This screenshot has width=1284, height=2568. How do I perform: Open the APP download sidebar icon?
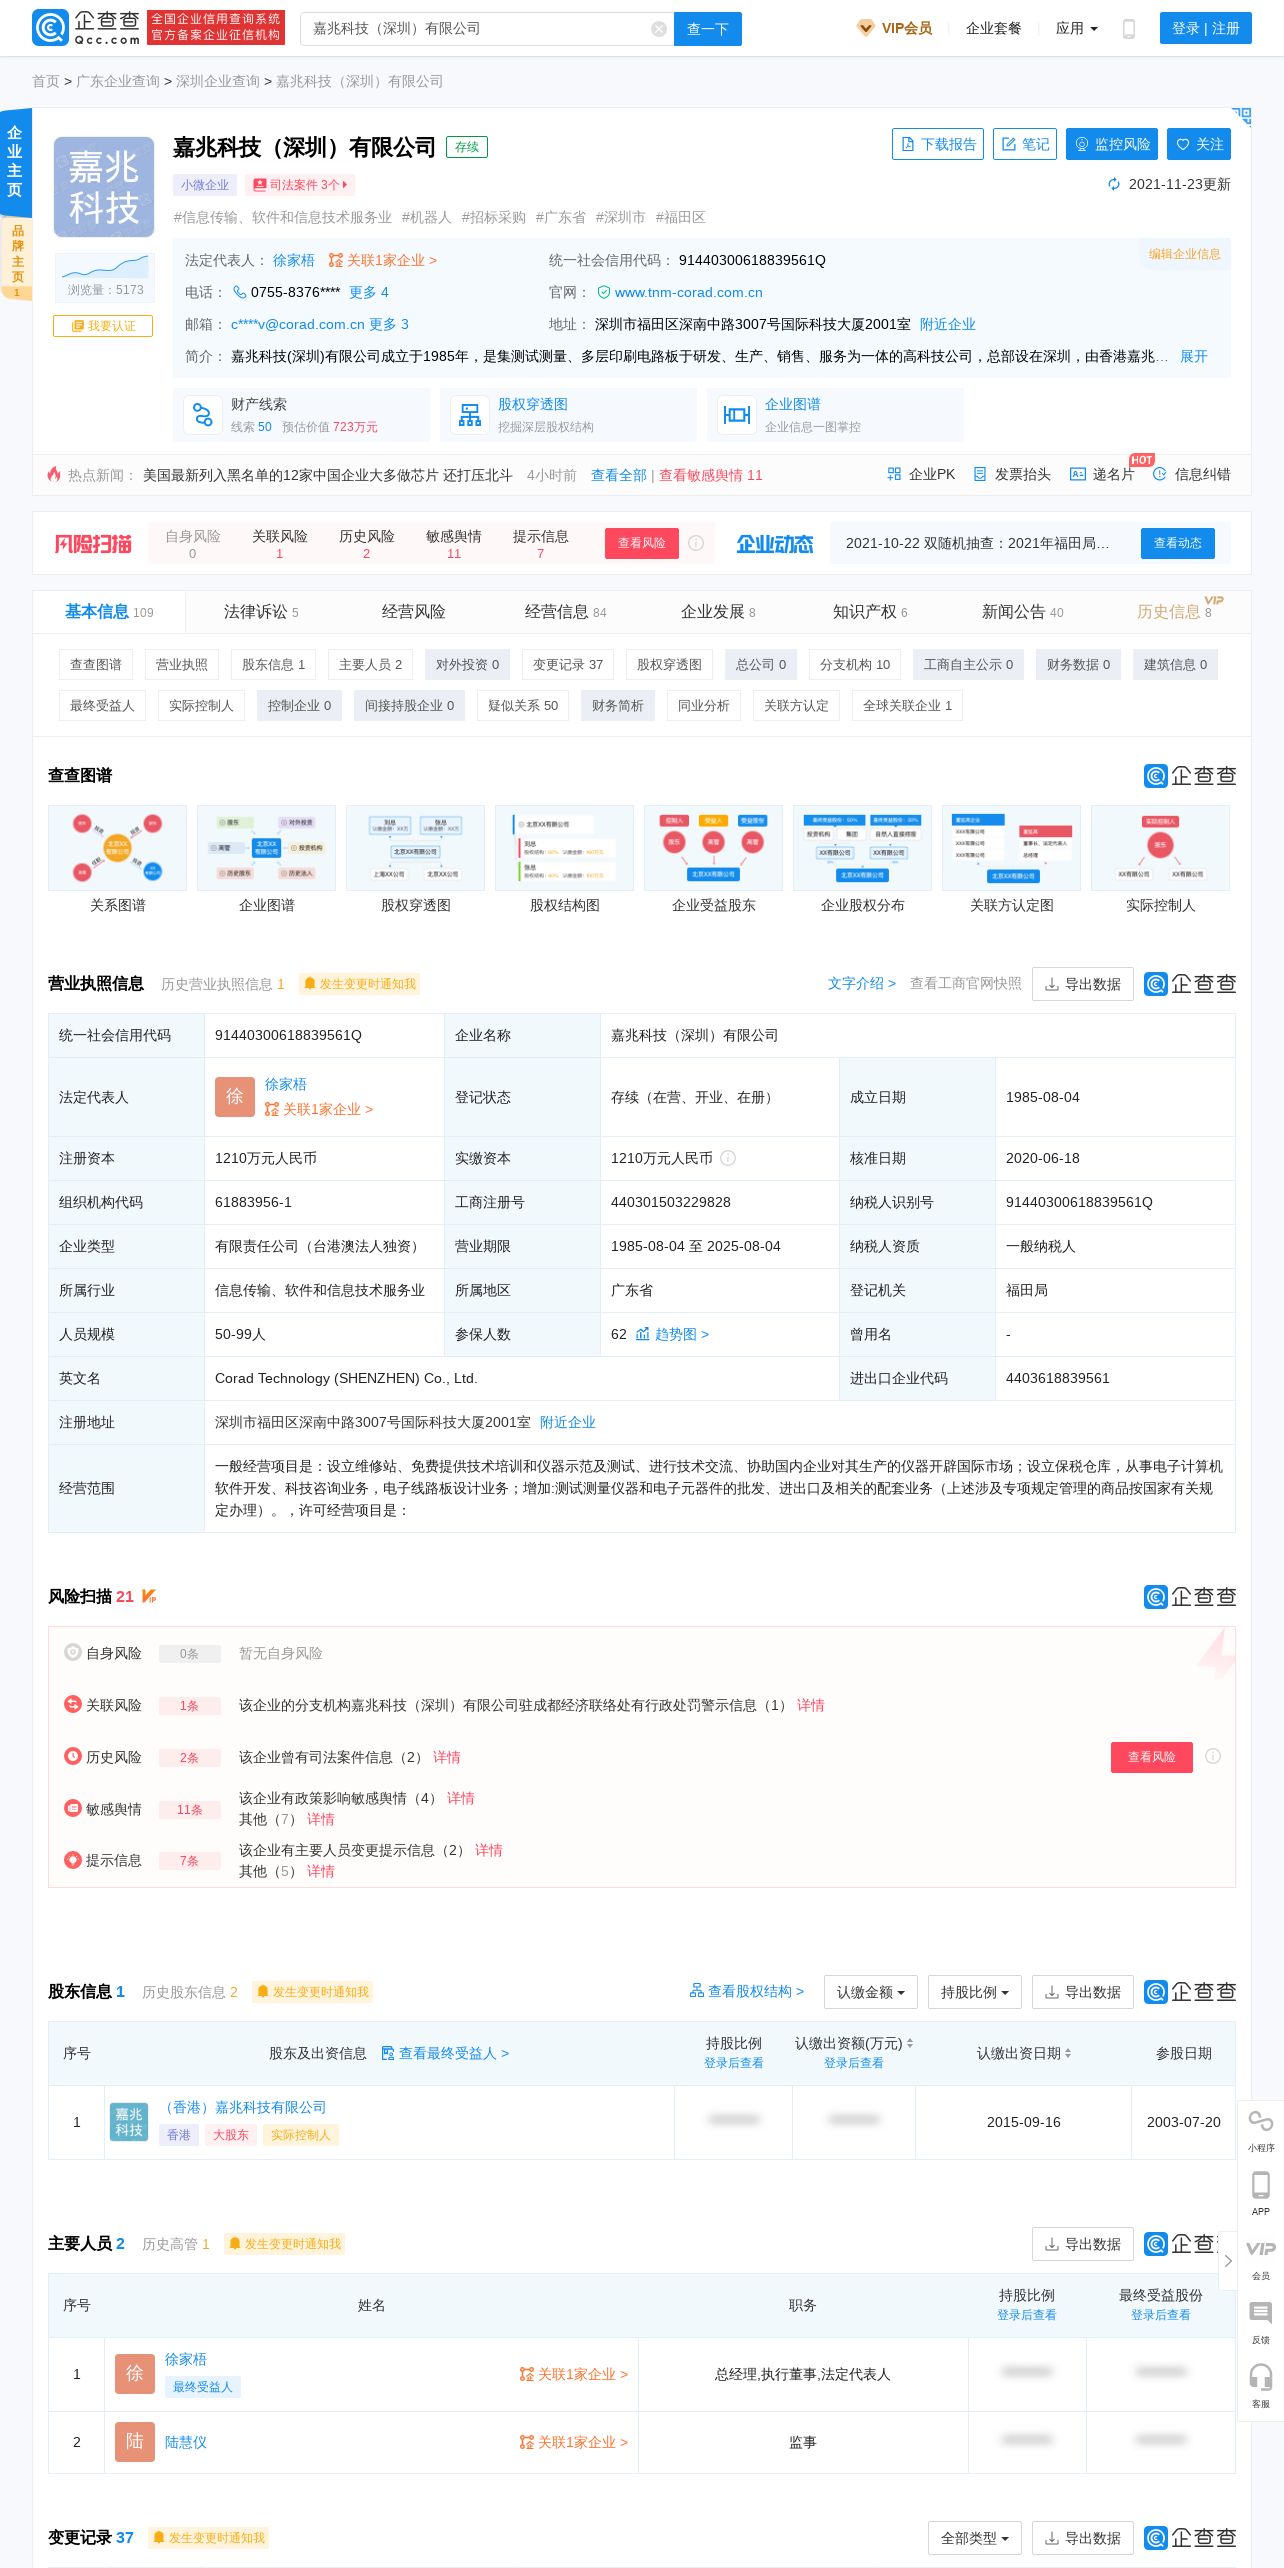pyautogui.click(x=1261, y=2193)
